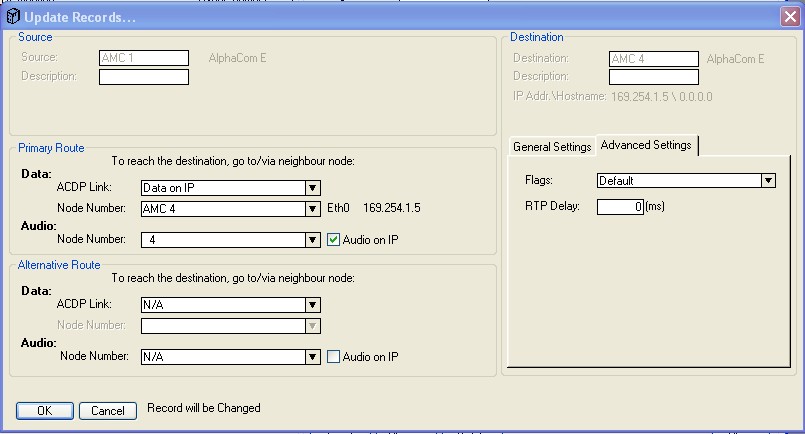Open Primary Data Node Number AMC 4 dropdown

point(313,209)
